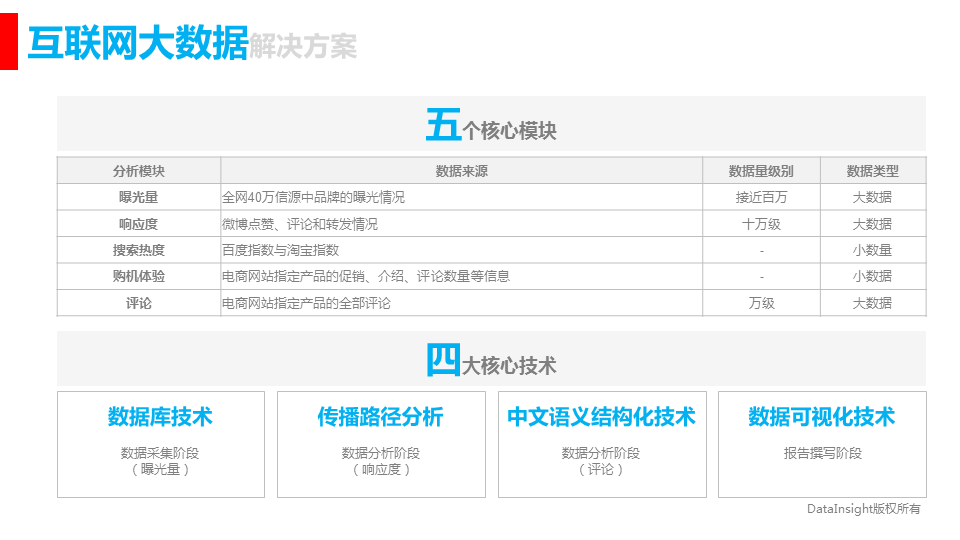The width and height of the screenshot is (960, 540).
Task: Select the 评论 cell in first column
Action: click(139, 303)
